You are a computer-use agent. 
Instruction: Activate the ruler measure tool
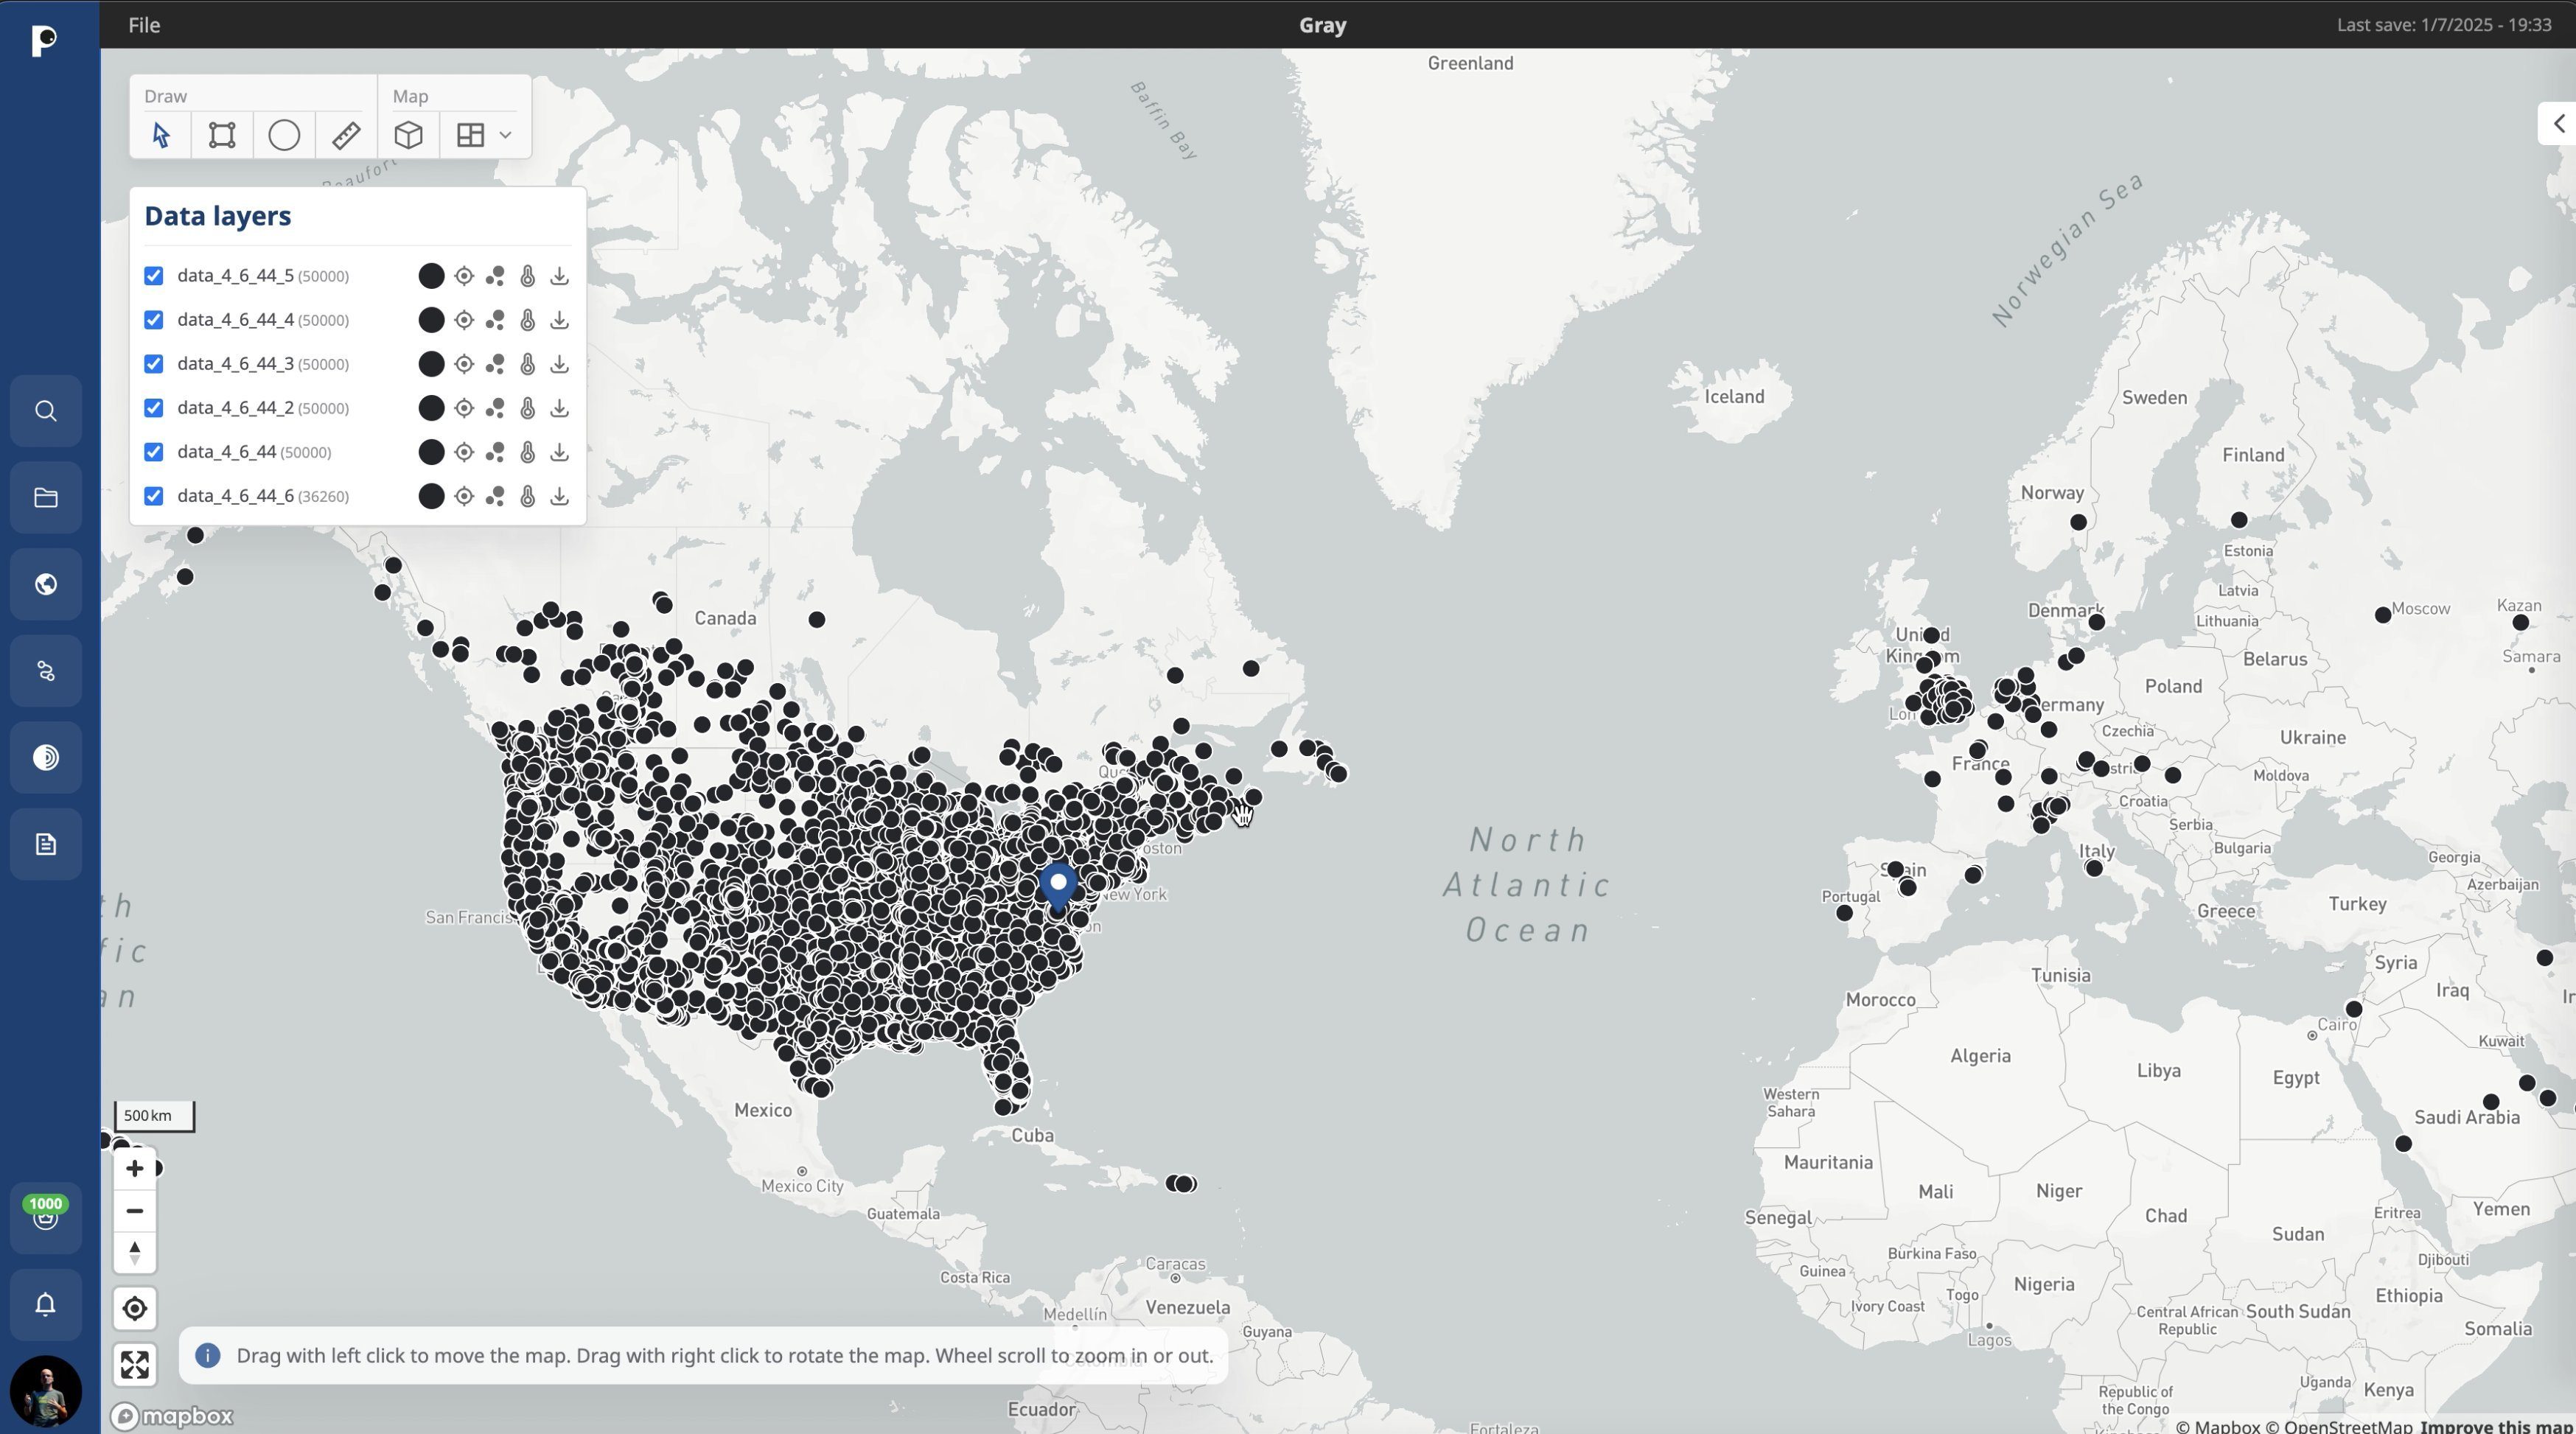coord(346,135)
